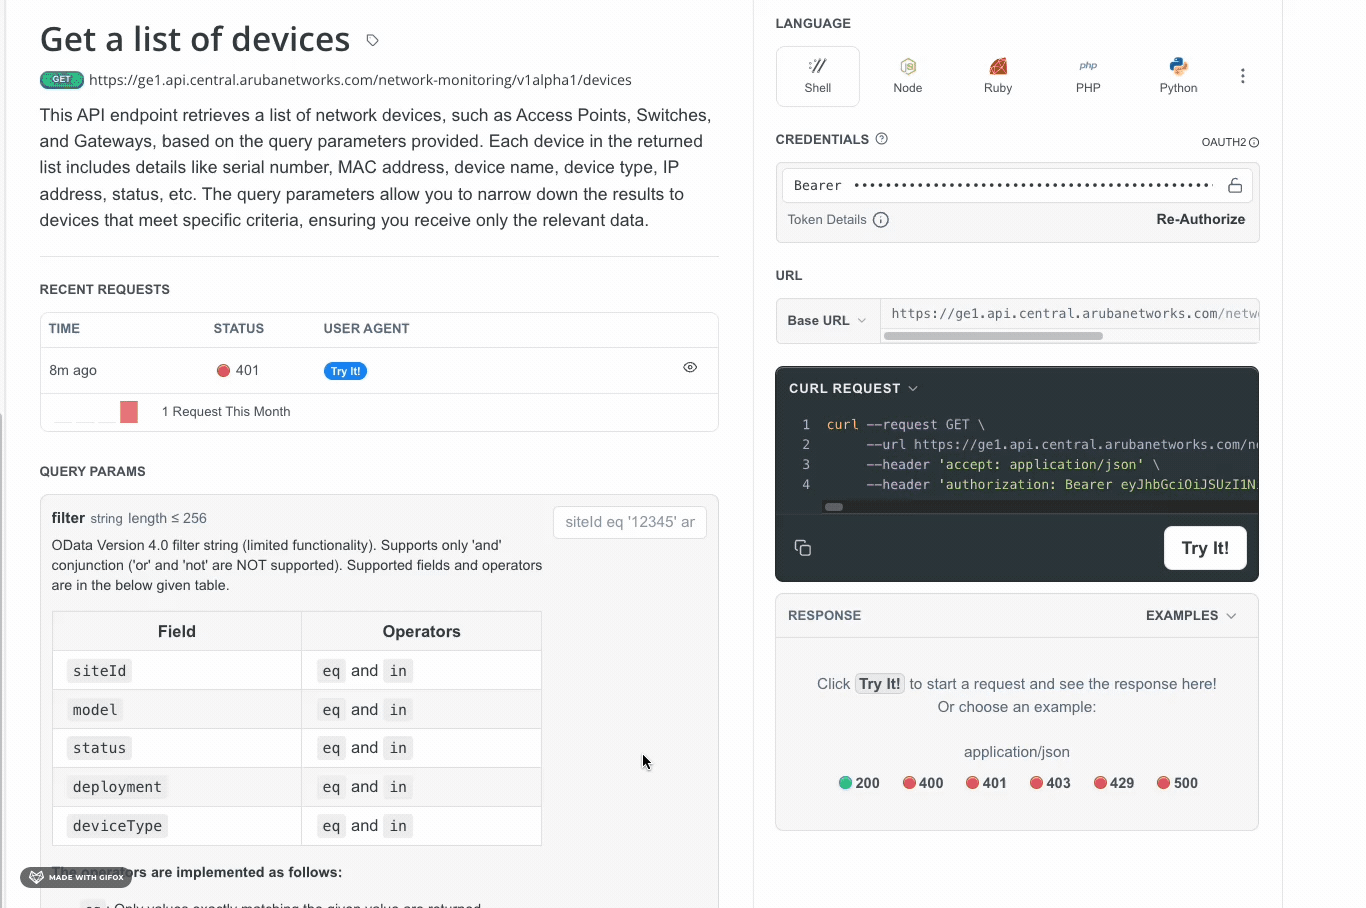View the 401 request with eye icon
This screenshot has width=1366, height=908.
(x=690, y=368)
